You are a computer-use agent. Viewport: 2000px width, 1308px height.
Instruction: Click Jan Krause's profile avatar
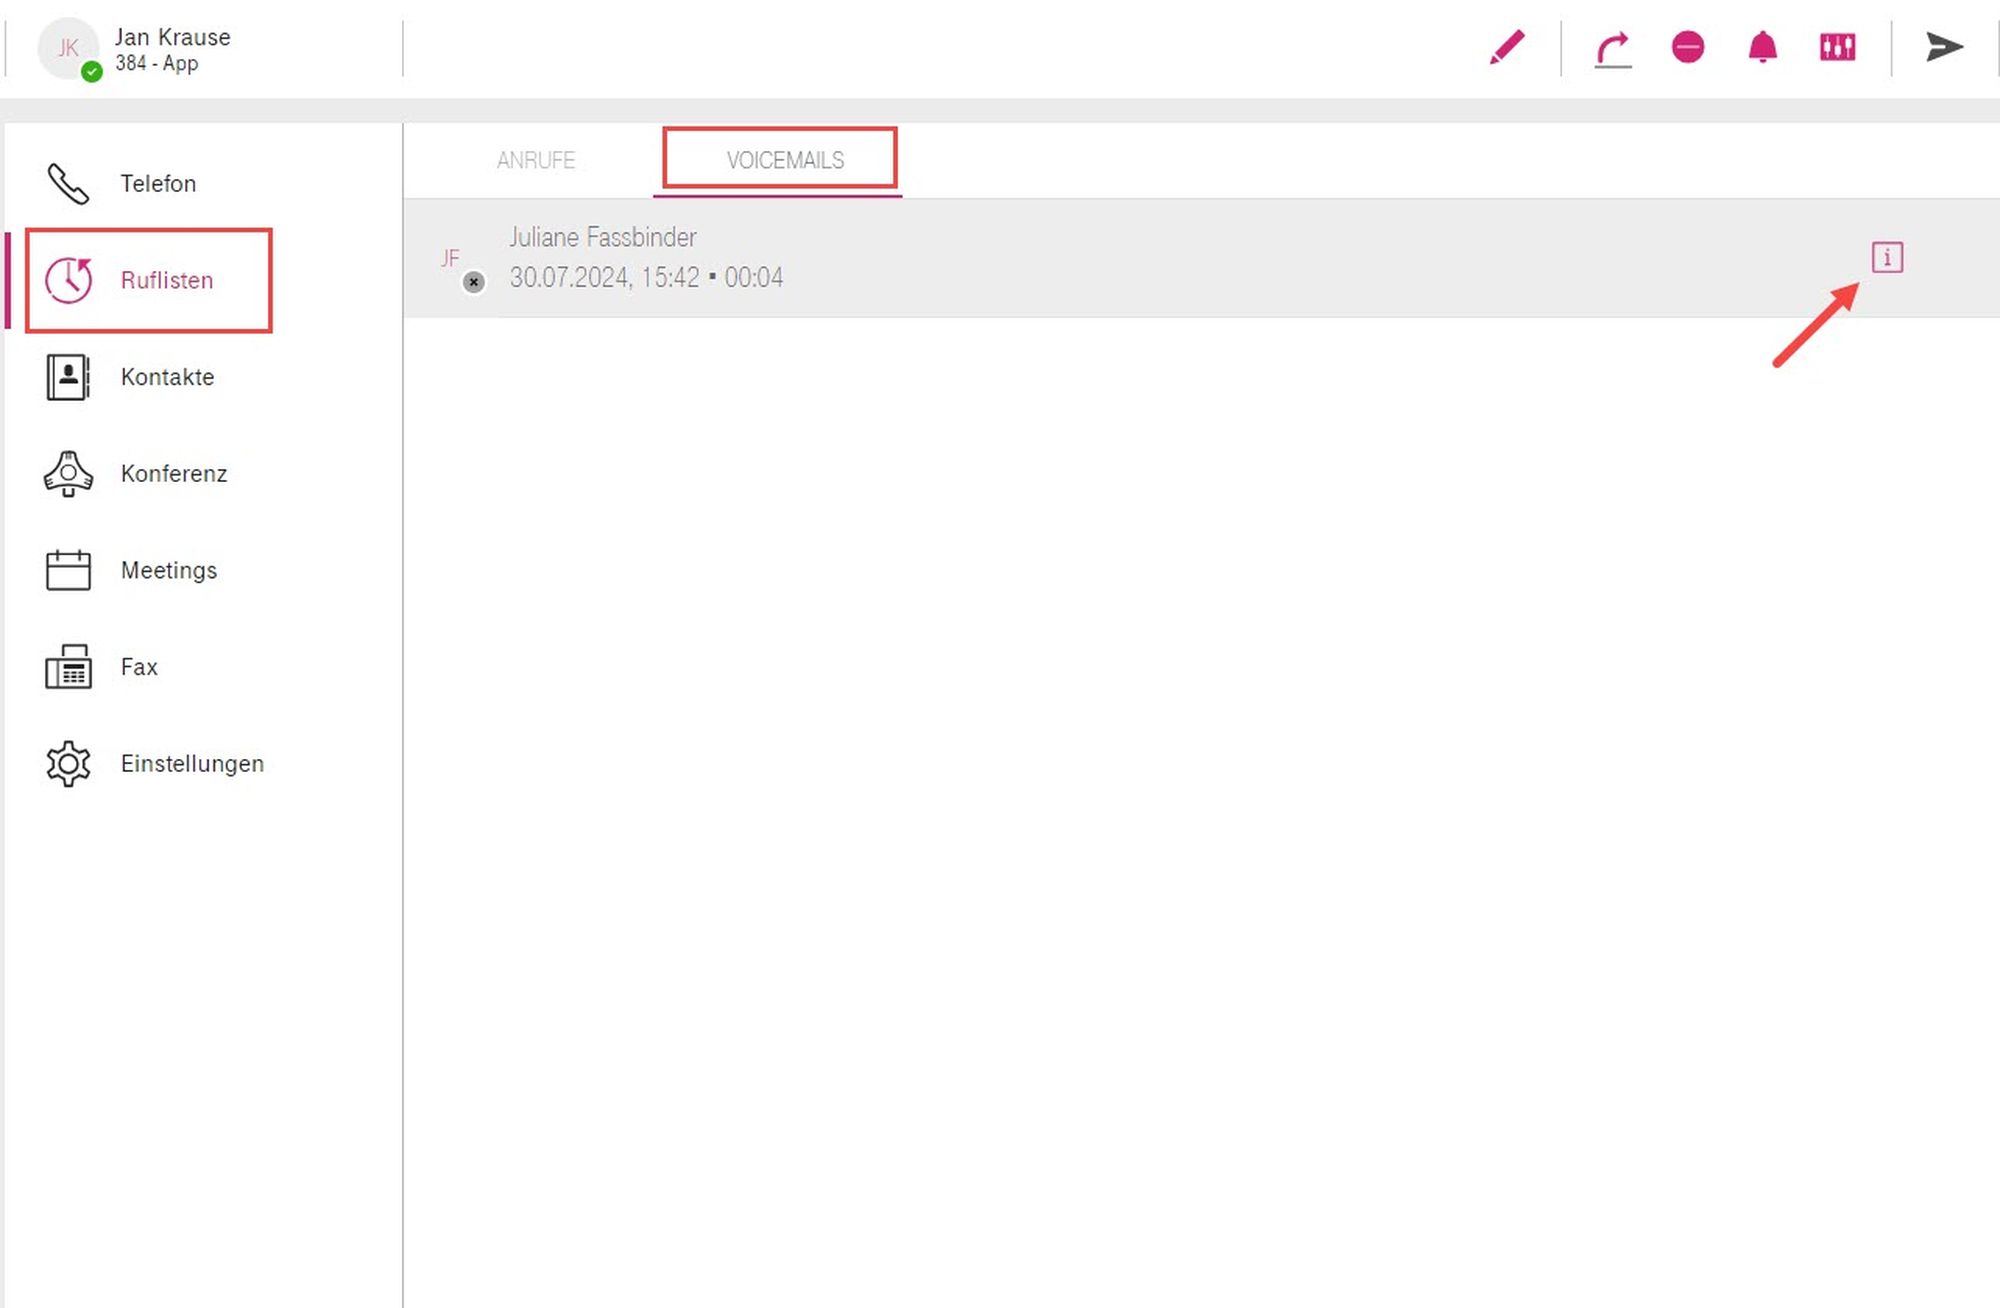(x=67, y=47)
